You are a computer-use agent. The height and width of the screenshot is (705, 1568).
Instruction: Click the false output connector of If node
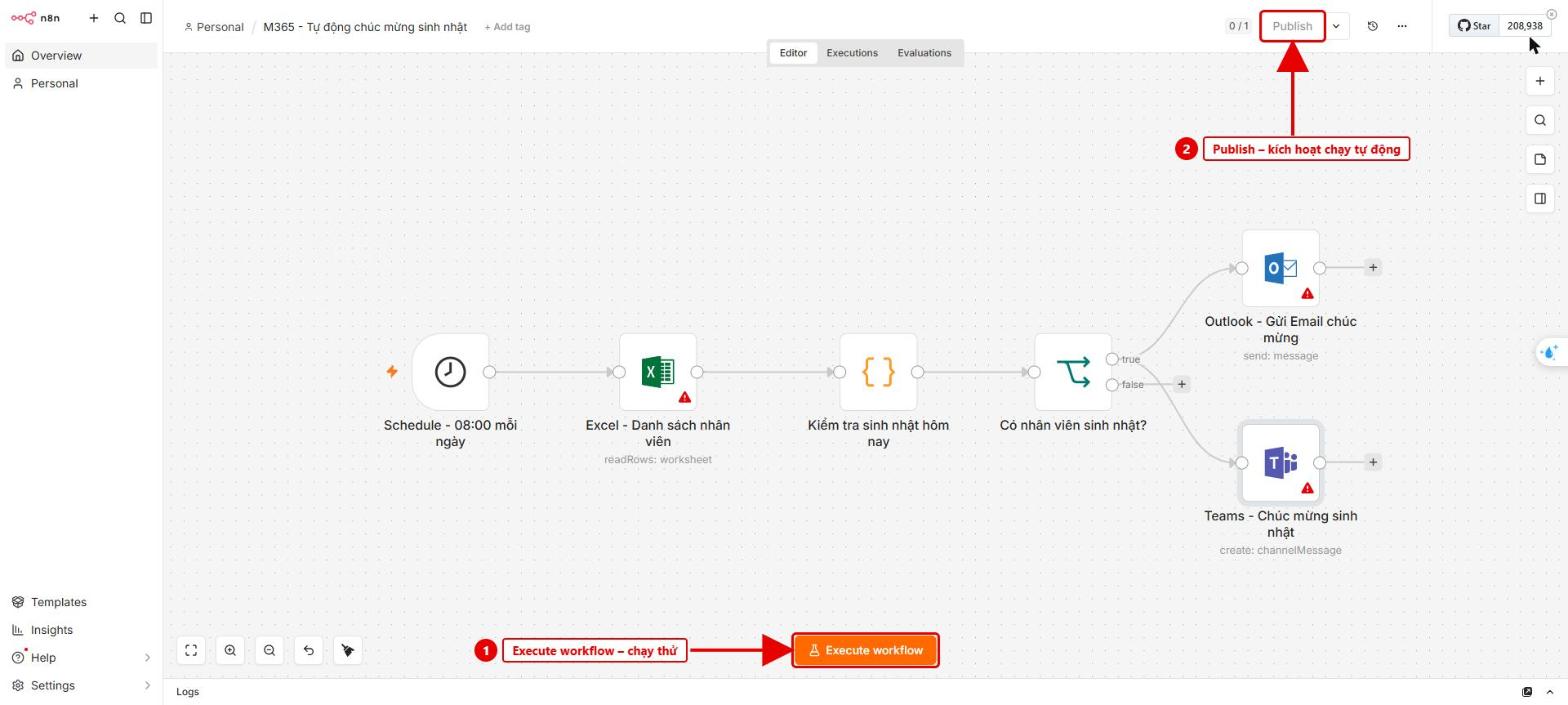1112,384
